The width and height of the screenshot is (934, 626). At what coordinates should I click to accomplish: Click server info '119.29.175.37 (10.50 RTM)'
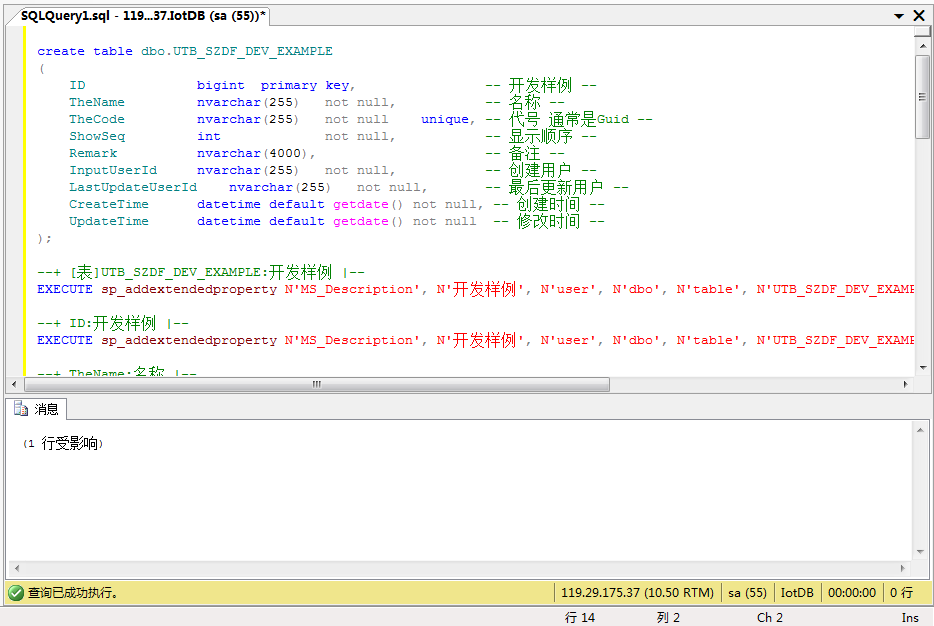[637, 593]
